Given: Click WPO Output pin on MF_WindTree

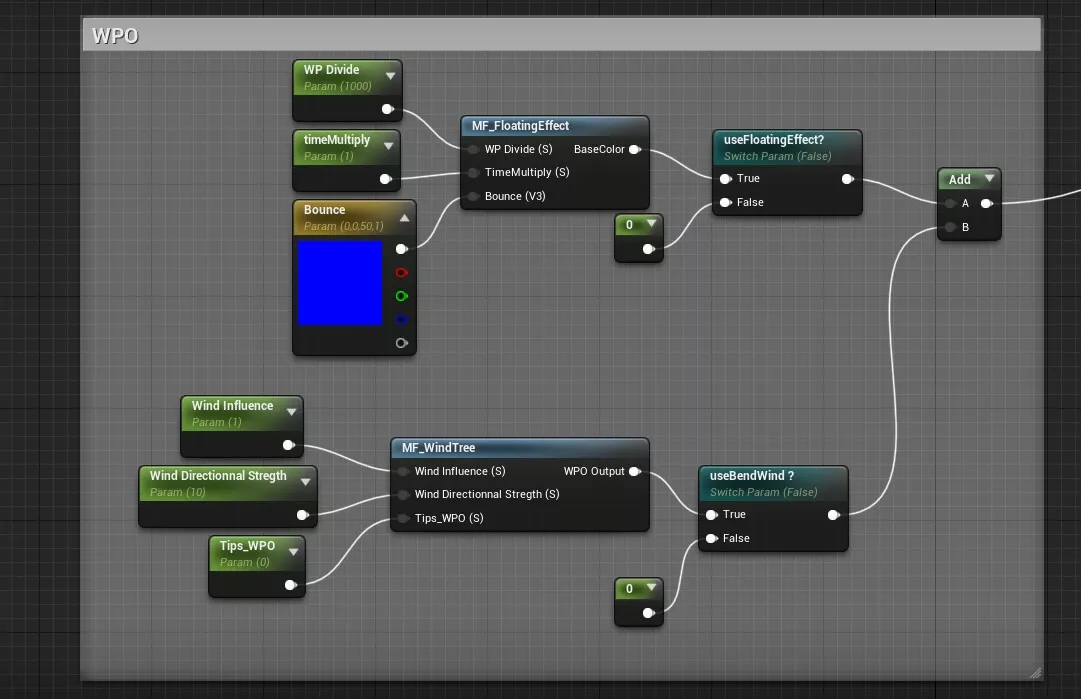Looking at the screenshot, I should coord(635,471).
